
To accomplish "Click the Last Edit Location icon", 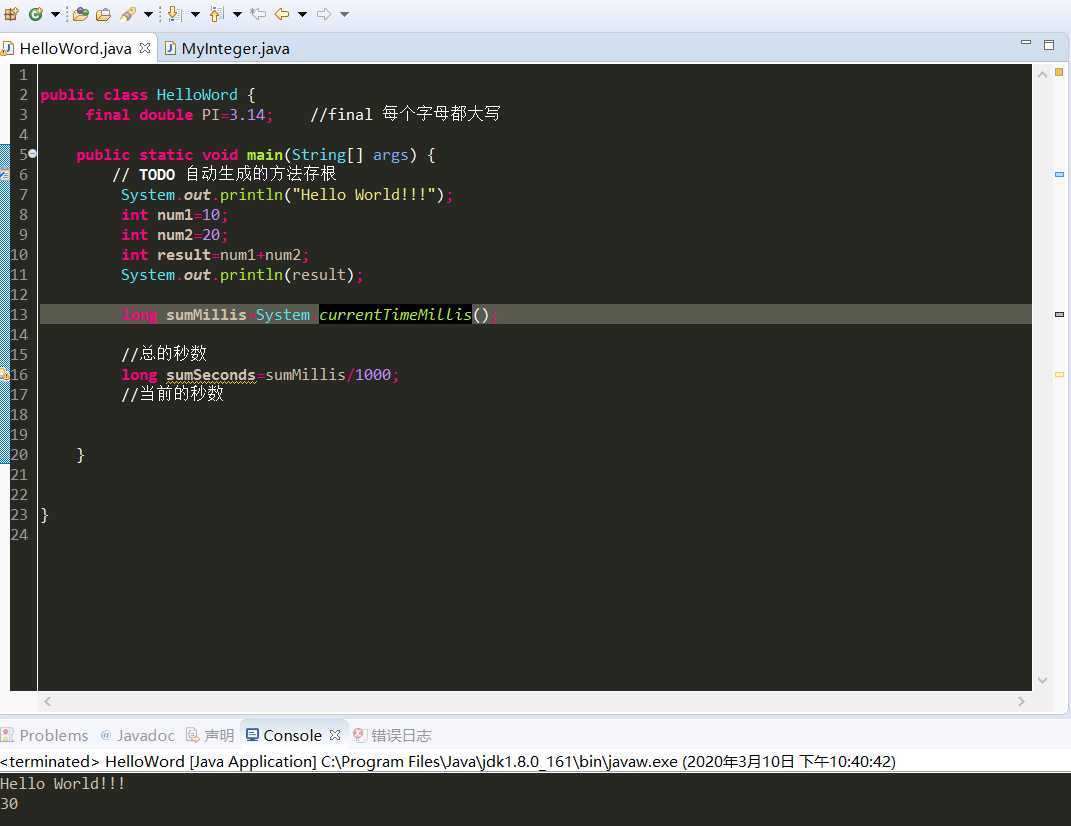I will (x=258, y=14).
